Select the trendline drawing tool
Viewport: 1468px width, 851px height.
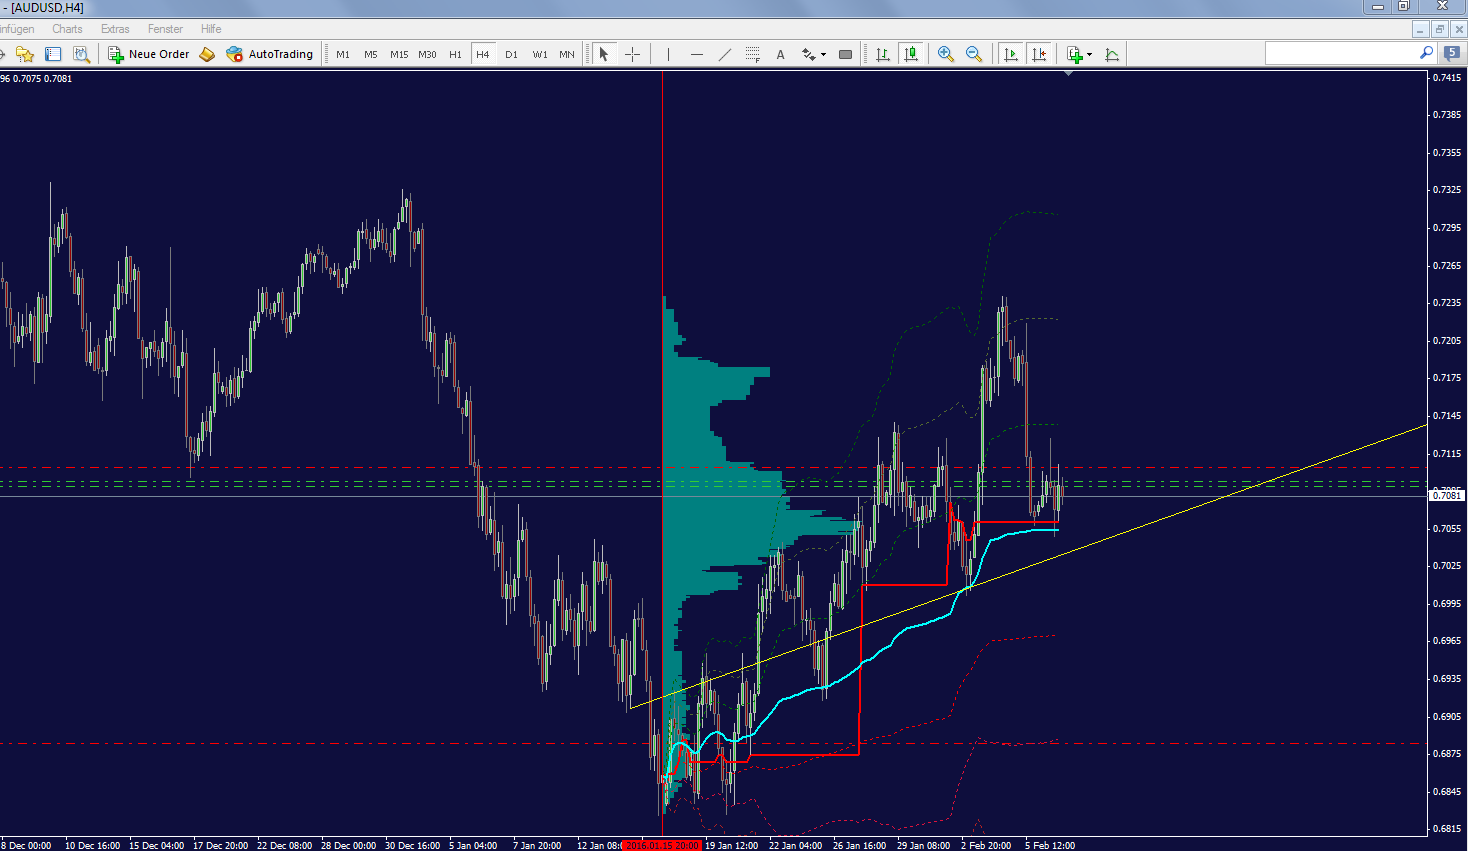[x=725, y=54]
